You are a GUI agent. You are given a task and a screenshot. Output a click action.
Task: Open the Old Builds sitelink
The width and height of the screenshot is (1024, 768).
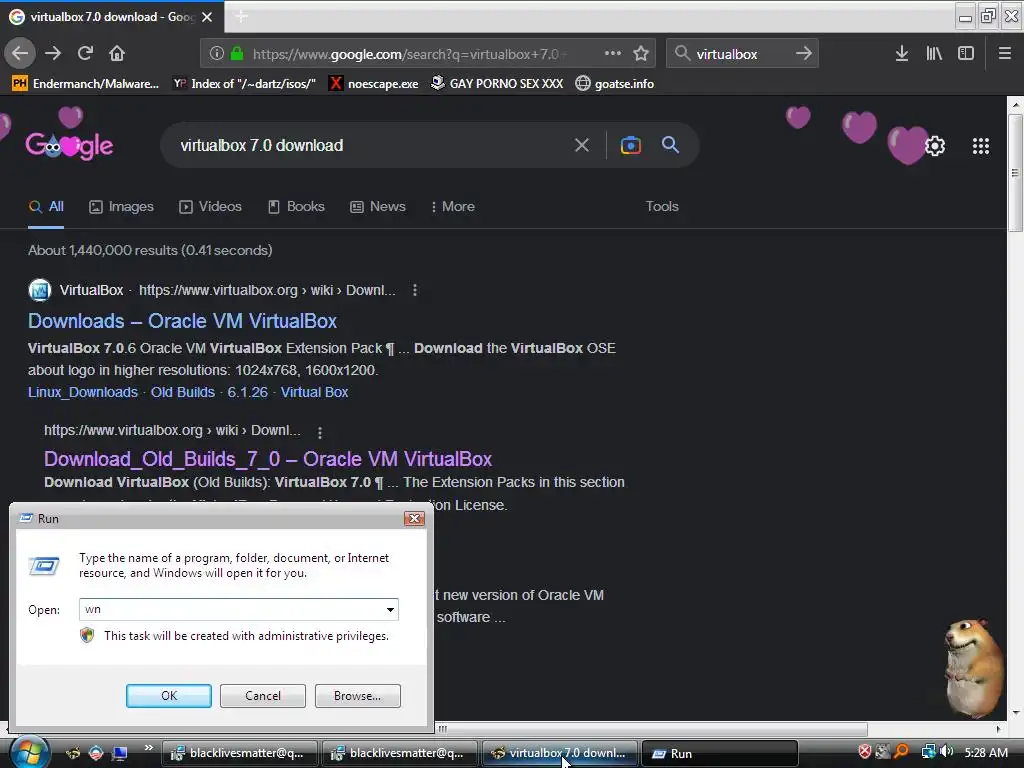point(183,392)
